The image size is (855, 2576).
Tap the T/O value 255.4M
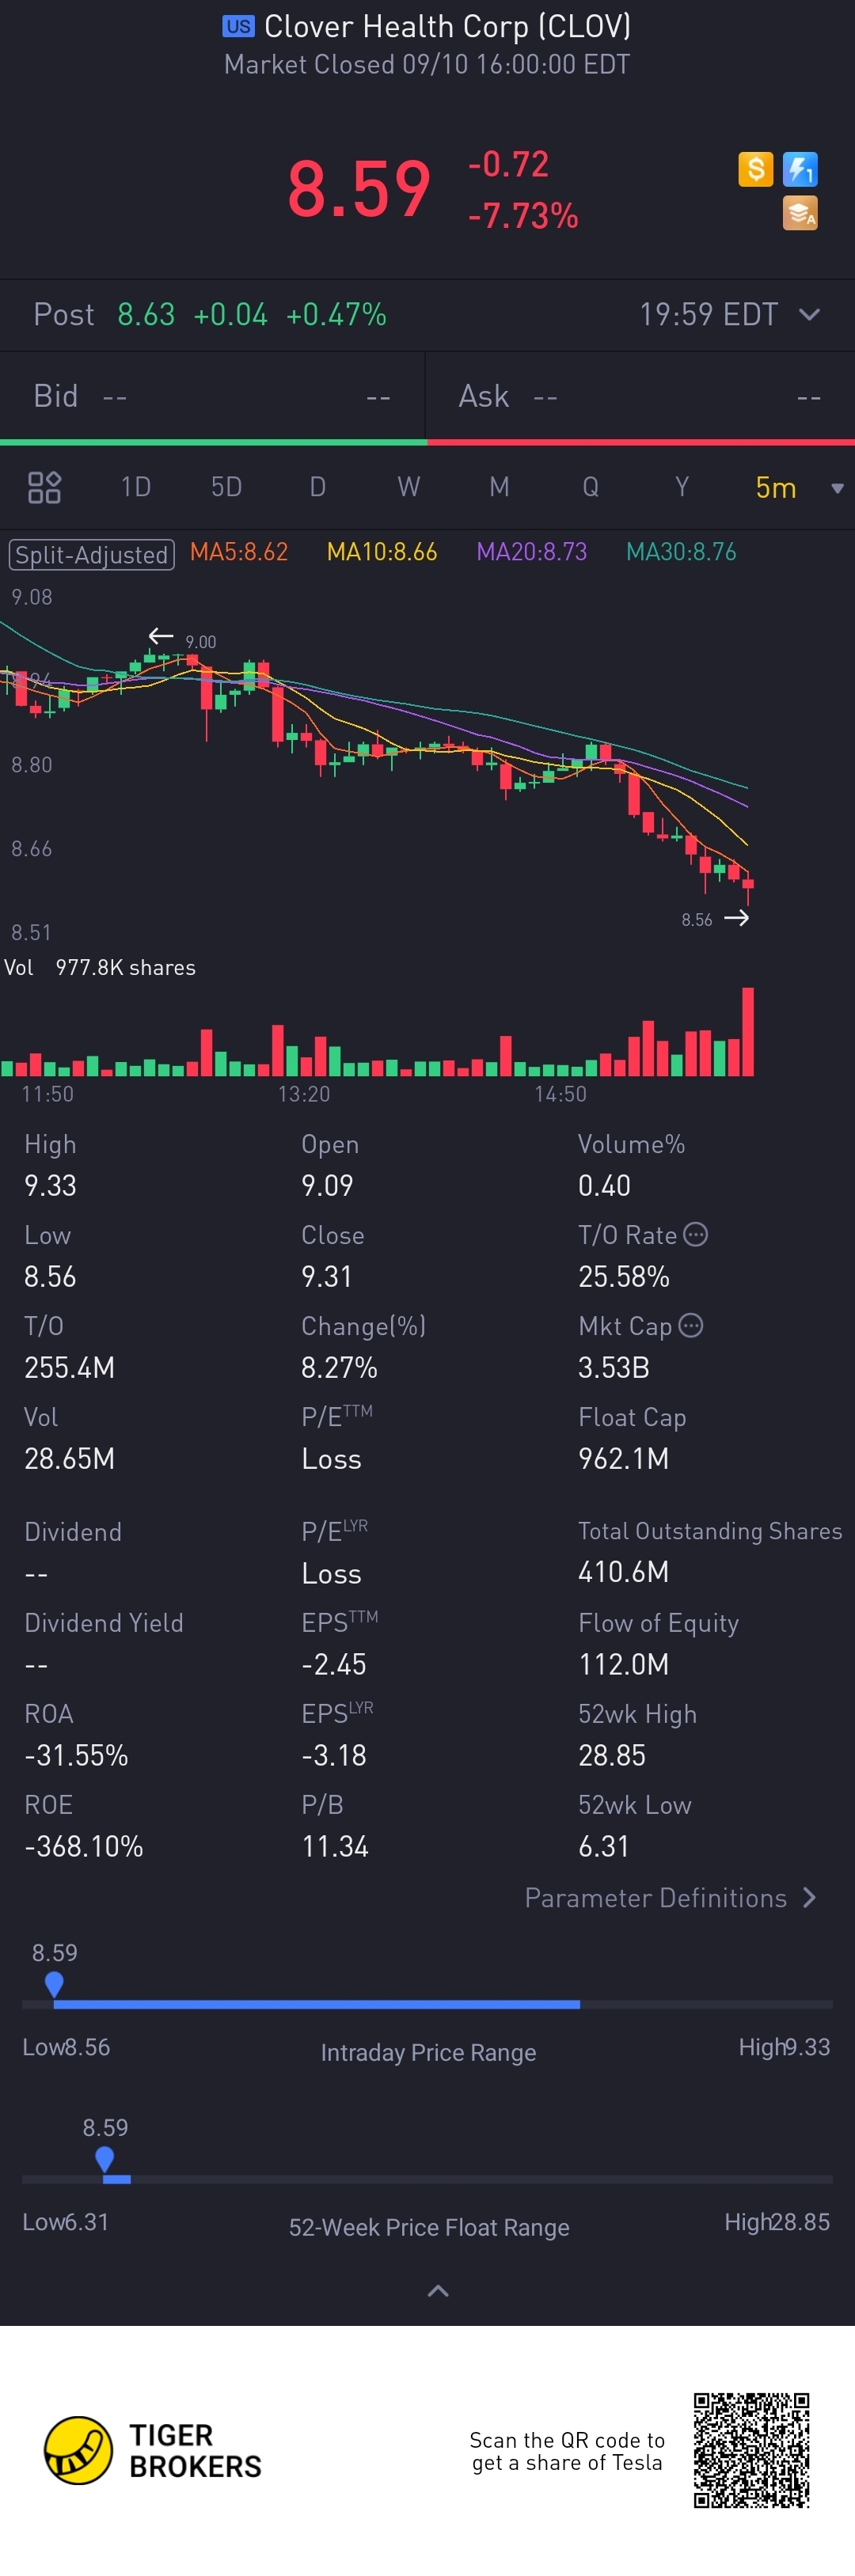69,1367
